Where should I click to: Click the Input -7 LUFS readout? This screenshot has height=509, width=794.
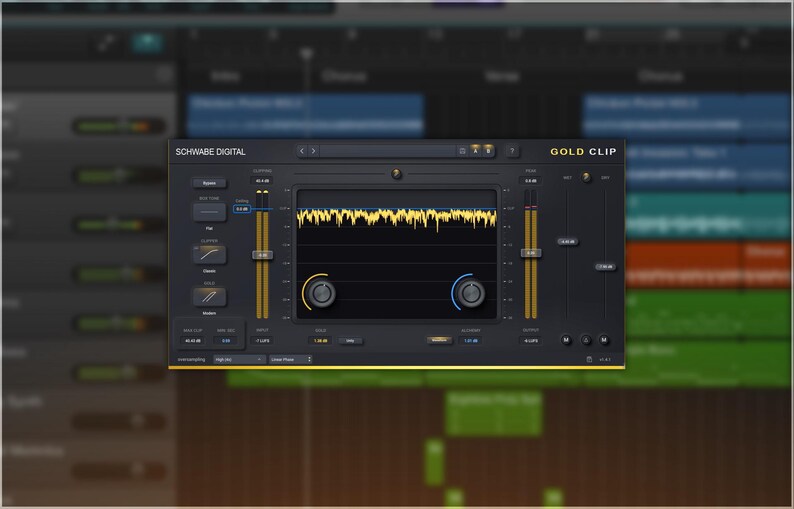coord(262,341)
